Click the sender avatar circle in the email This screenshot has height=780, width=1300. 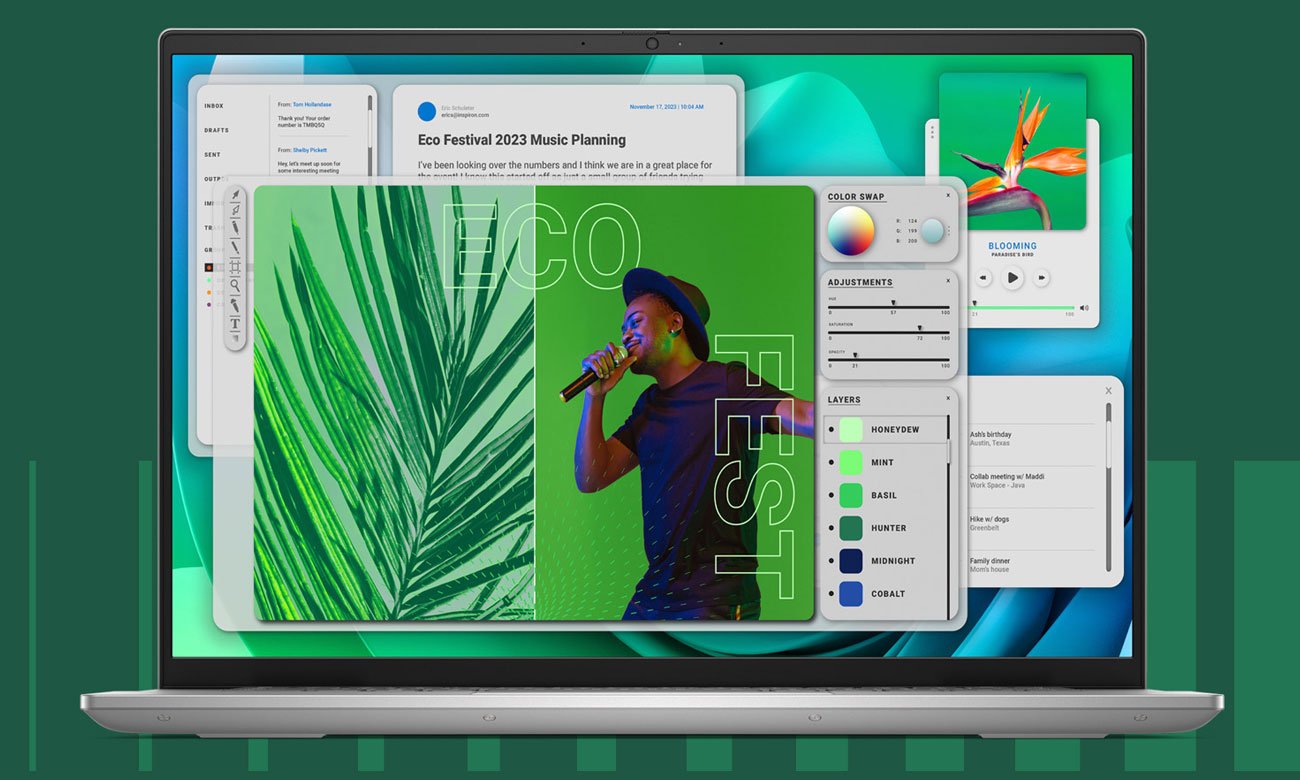(427, 111)
